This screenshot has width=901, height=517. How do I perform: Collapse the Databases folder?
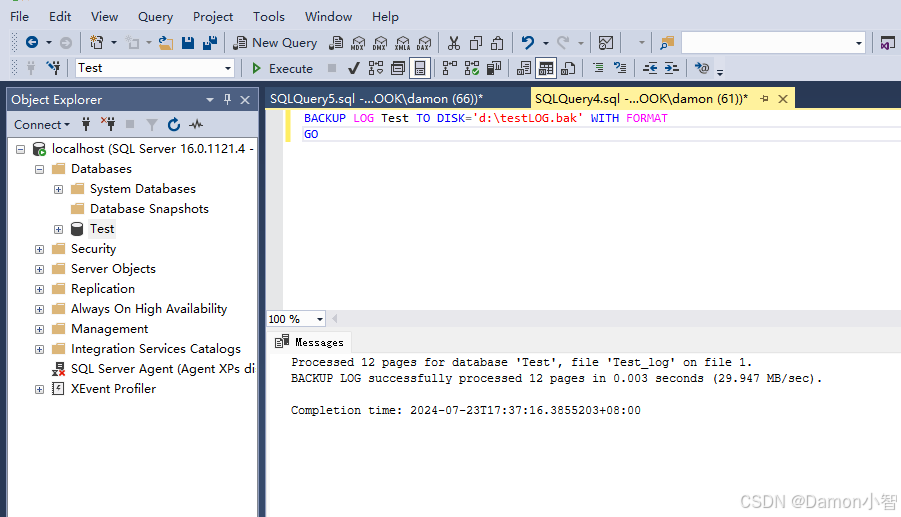coord(40,169)
